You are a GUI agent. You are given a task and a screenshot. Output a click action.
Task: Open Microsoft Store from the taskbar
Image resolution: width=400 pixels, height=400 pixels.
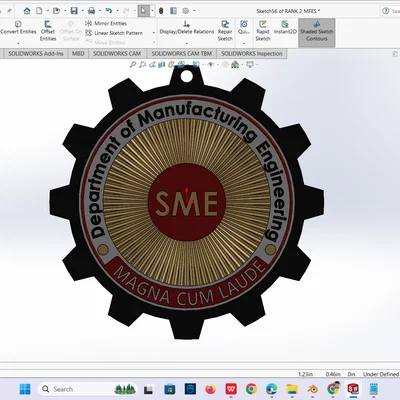coord(170,389)
